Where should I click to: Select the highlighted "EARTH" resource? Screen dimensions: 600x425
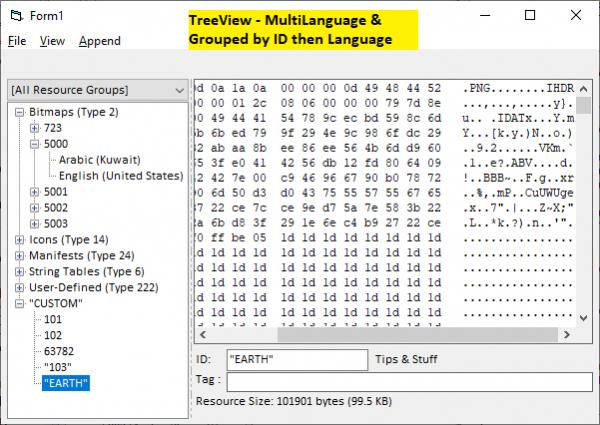(66, 383)
